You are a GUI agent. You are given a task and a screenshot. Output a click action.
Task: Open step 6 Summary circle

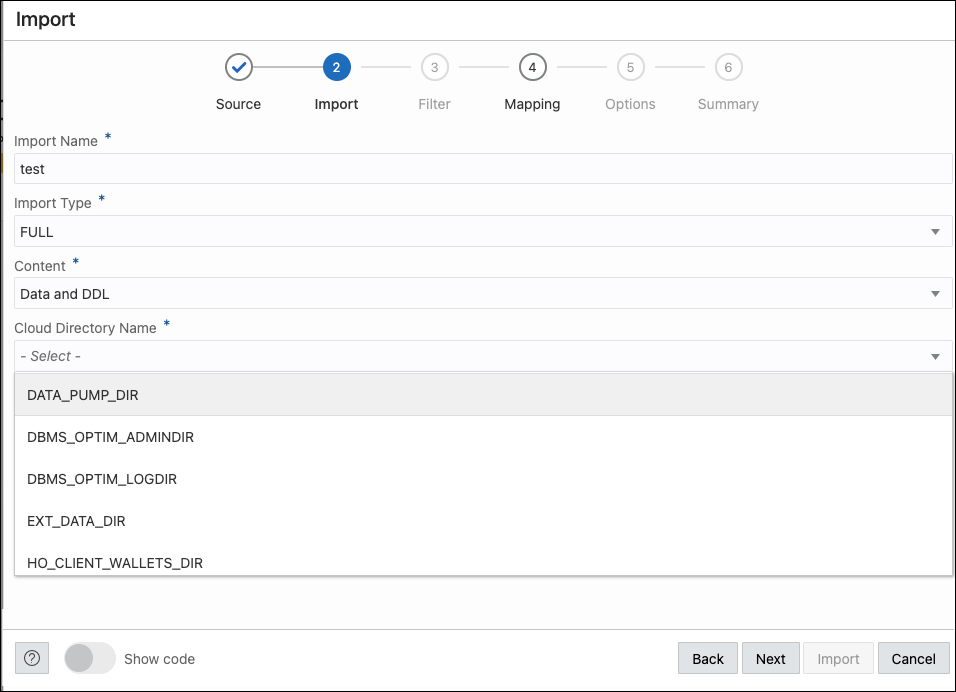(x=729, y=67)
